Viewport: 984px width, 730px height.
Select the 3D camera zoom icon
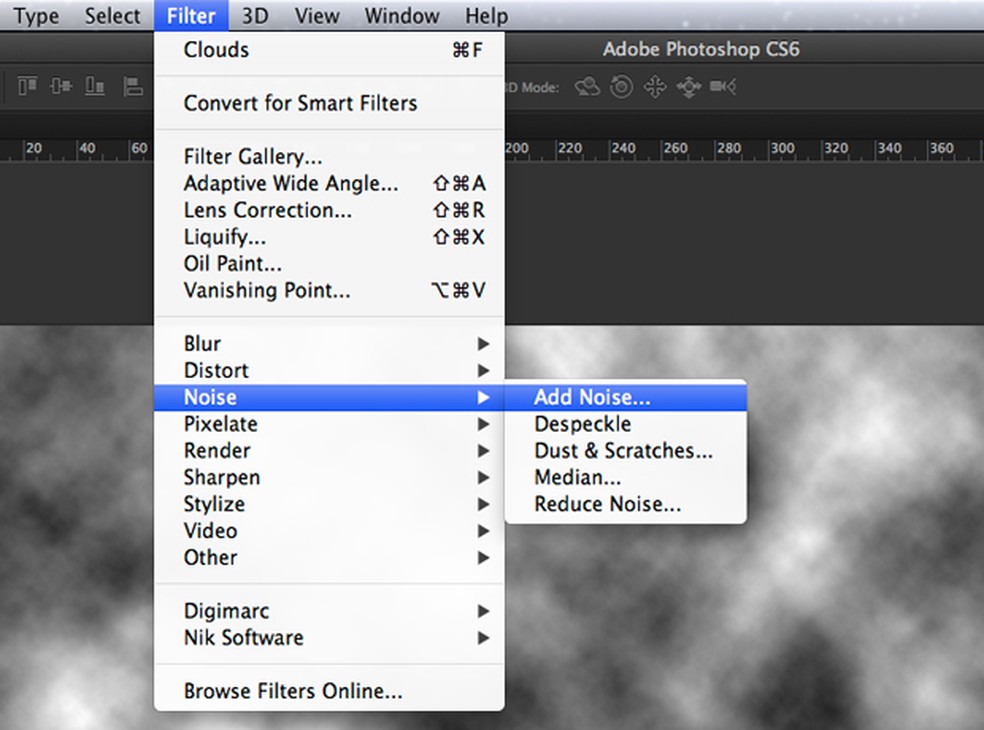[723, 87]
